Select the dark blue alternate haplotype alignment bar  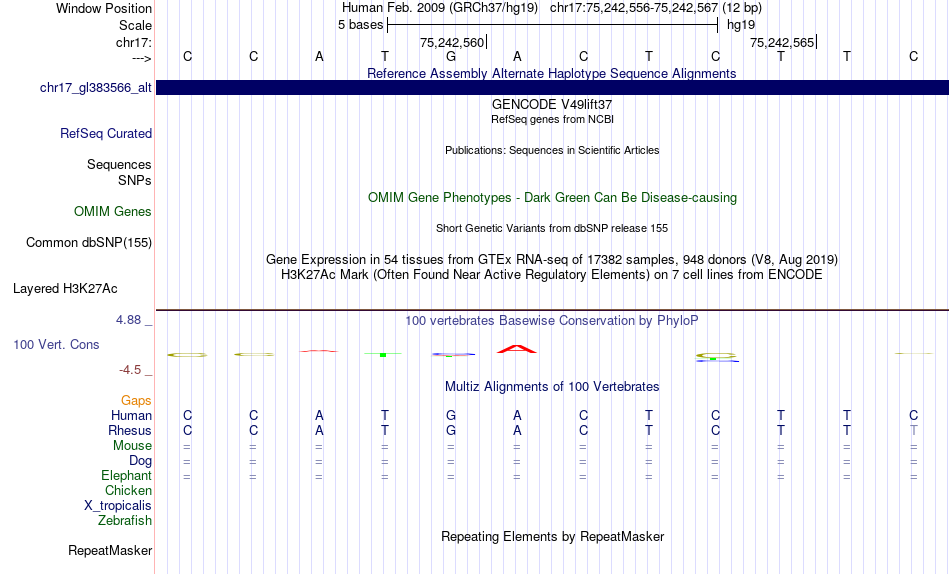point(552,87)
